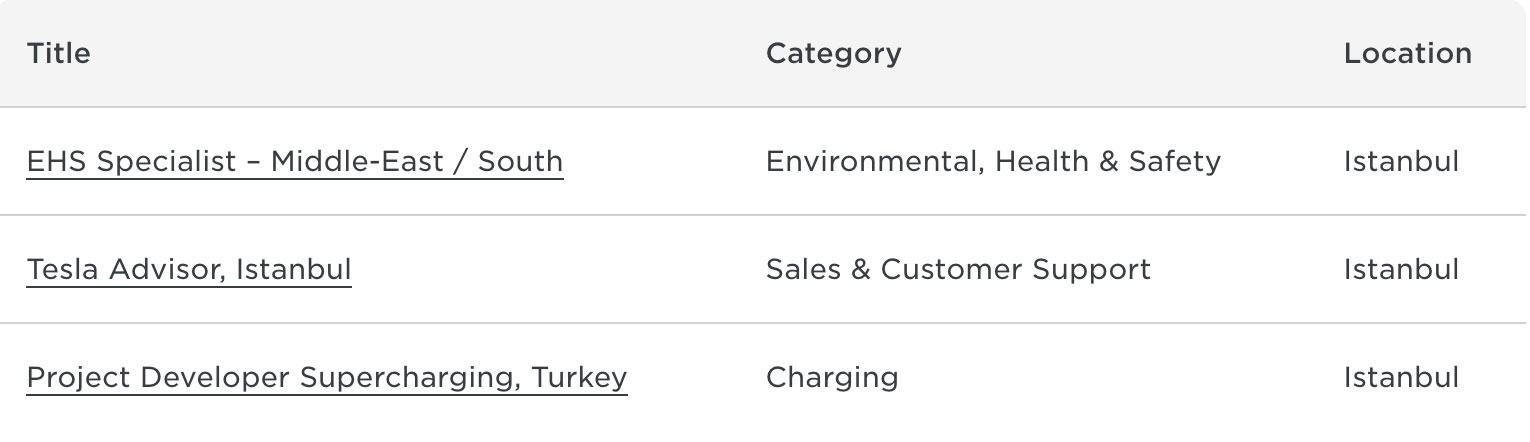Open the Tesla Advisor, Istanbul listing

pyautogui.click(x=189, y=269)
